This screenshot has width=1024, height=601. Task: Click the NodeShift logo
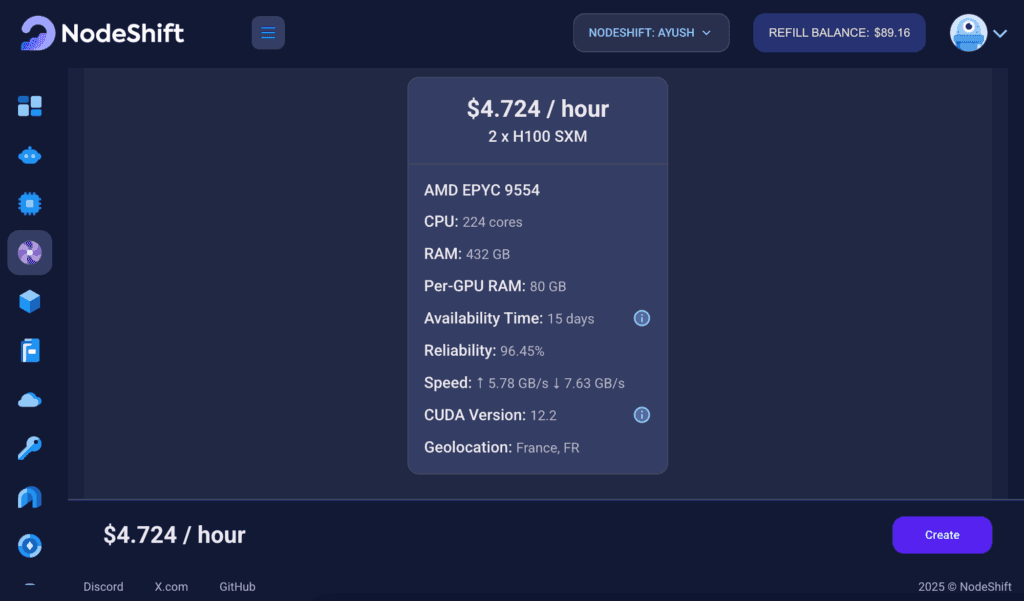(102, 33)
